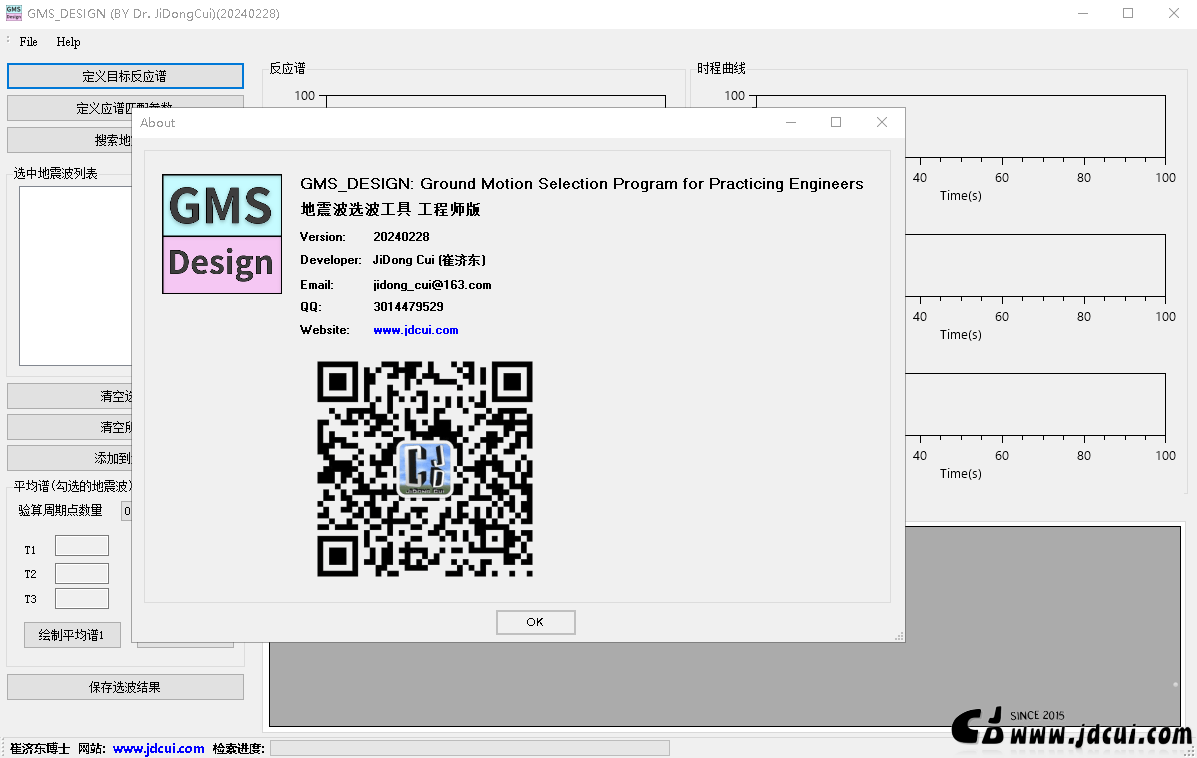
Task: Focus the T1 input field
Action: [x=82, y=546]
